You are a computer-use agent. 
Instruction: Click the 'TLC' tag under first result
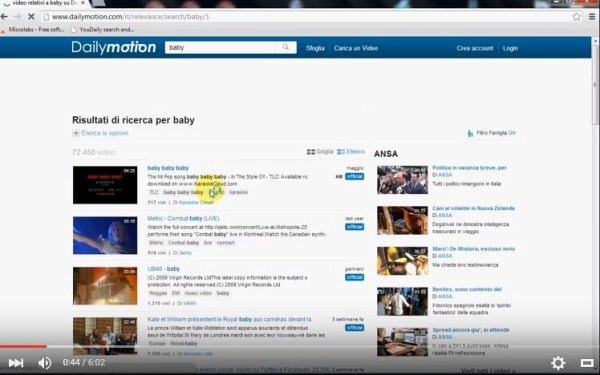pos(153,192)
